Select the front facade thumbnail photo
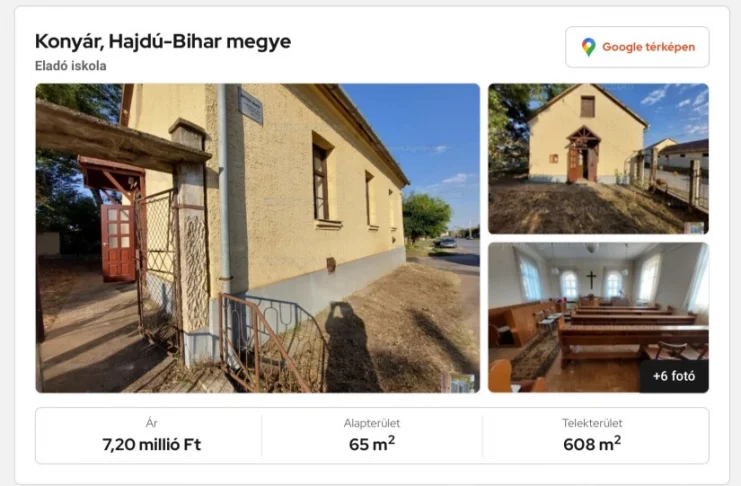741x486 pixels. (598, 158)
